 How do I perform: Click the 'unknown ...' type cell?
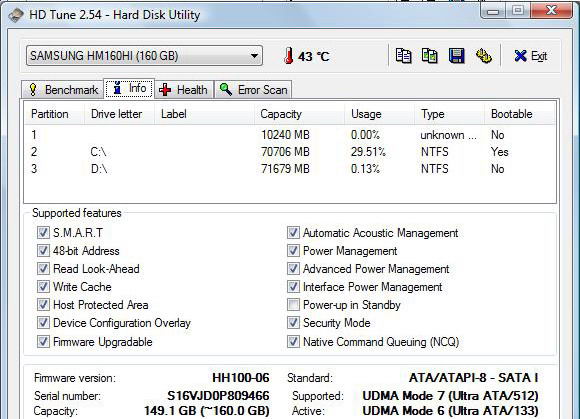pyautogui.click(x=448, y=135)
